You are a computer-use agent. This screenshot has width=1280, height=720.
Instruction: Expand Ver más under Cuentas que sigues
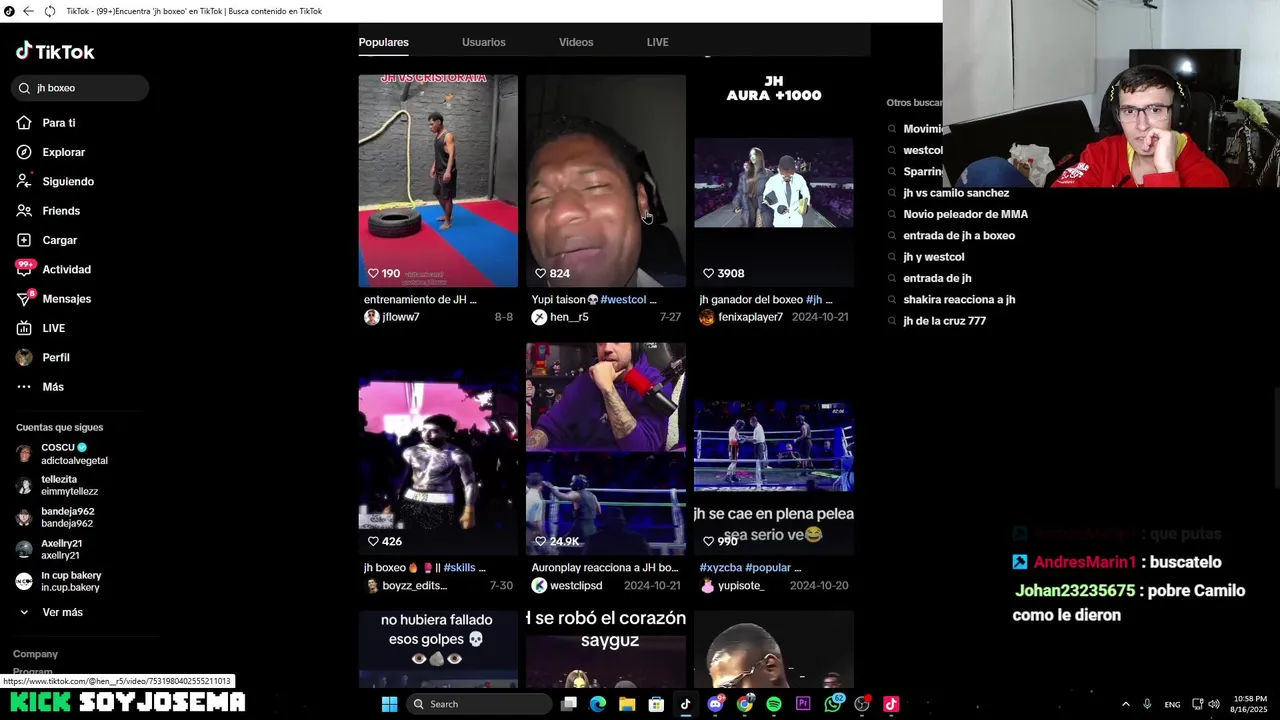pos(62,612)
